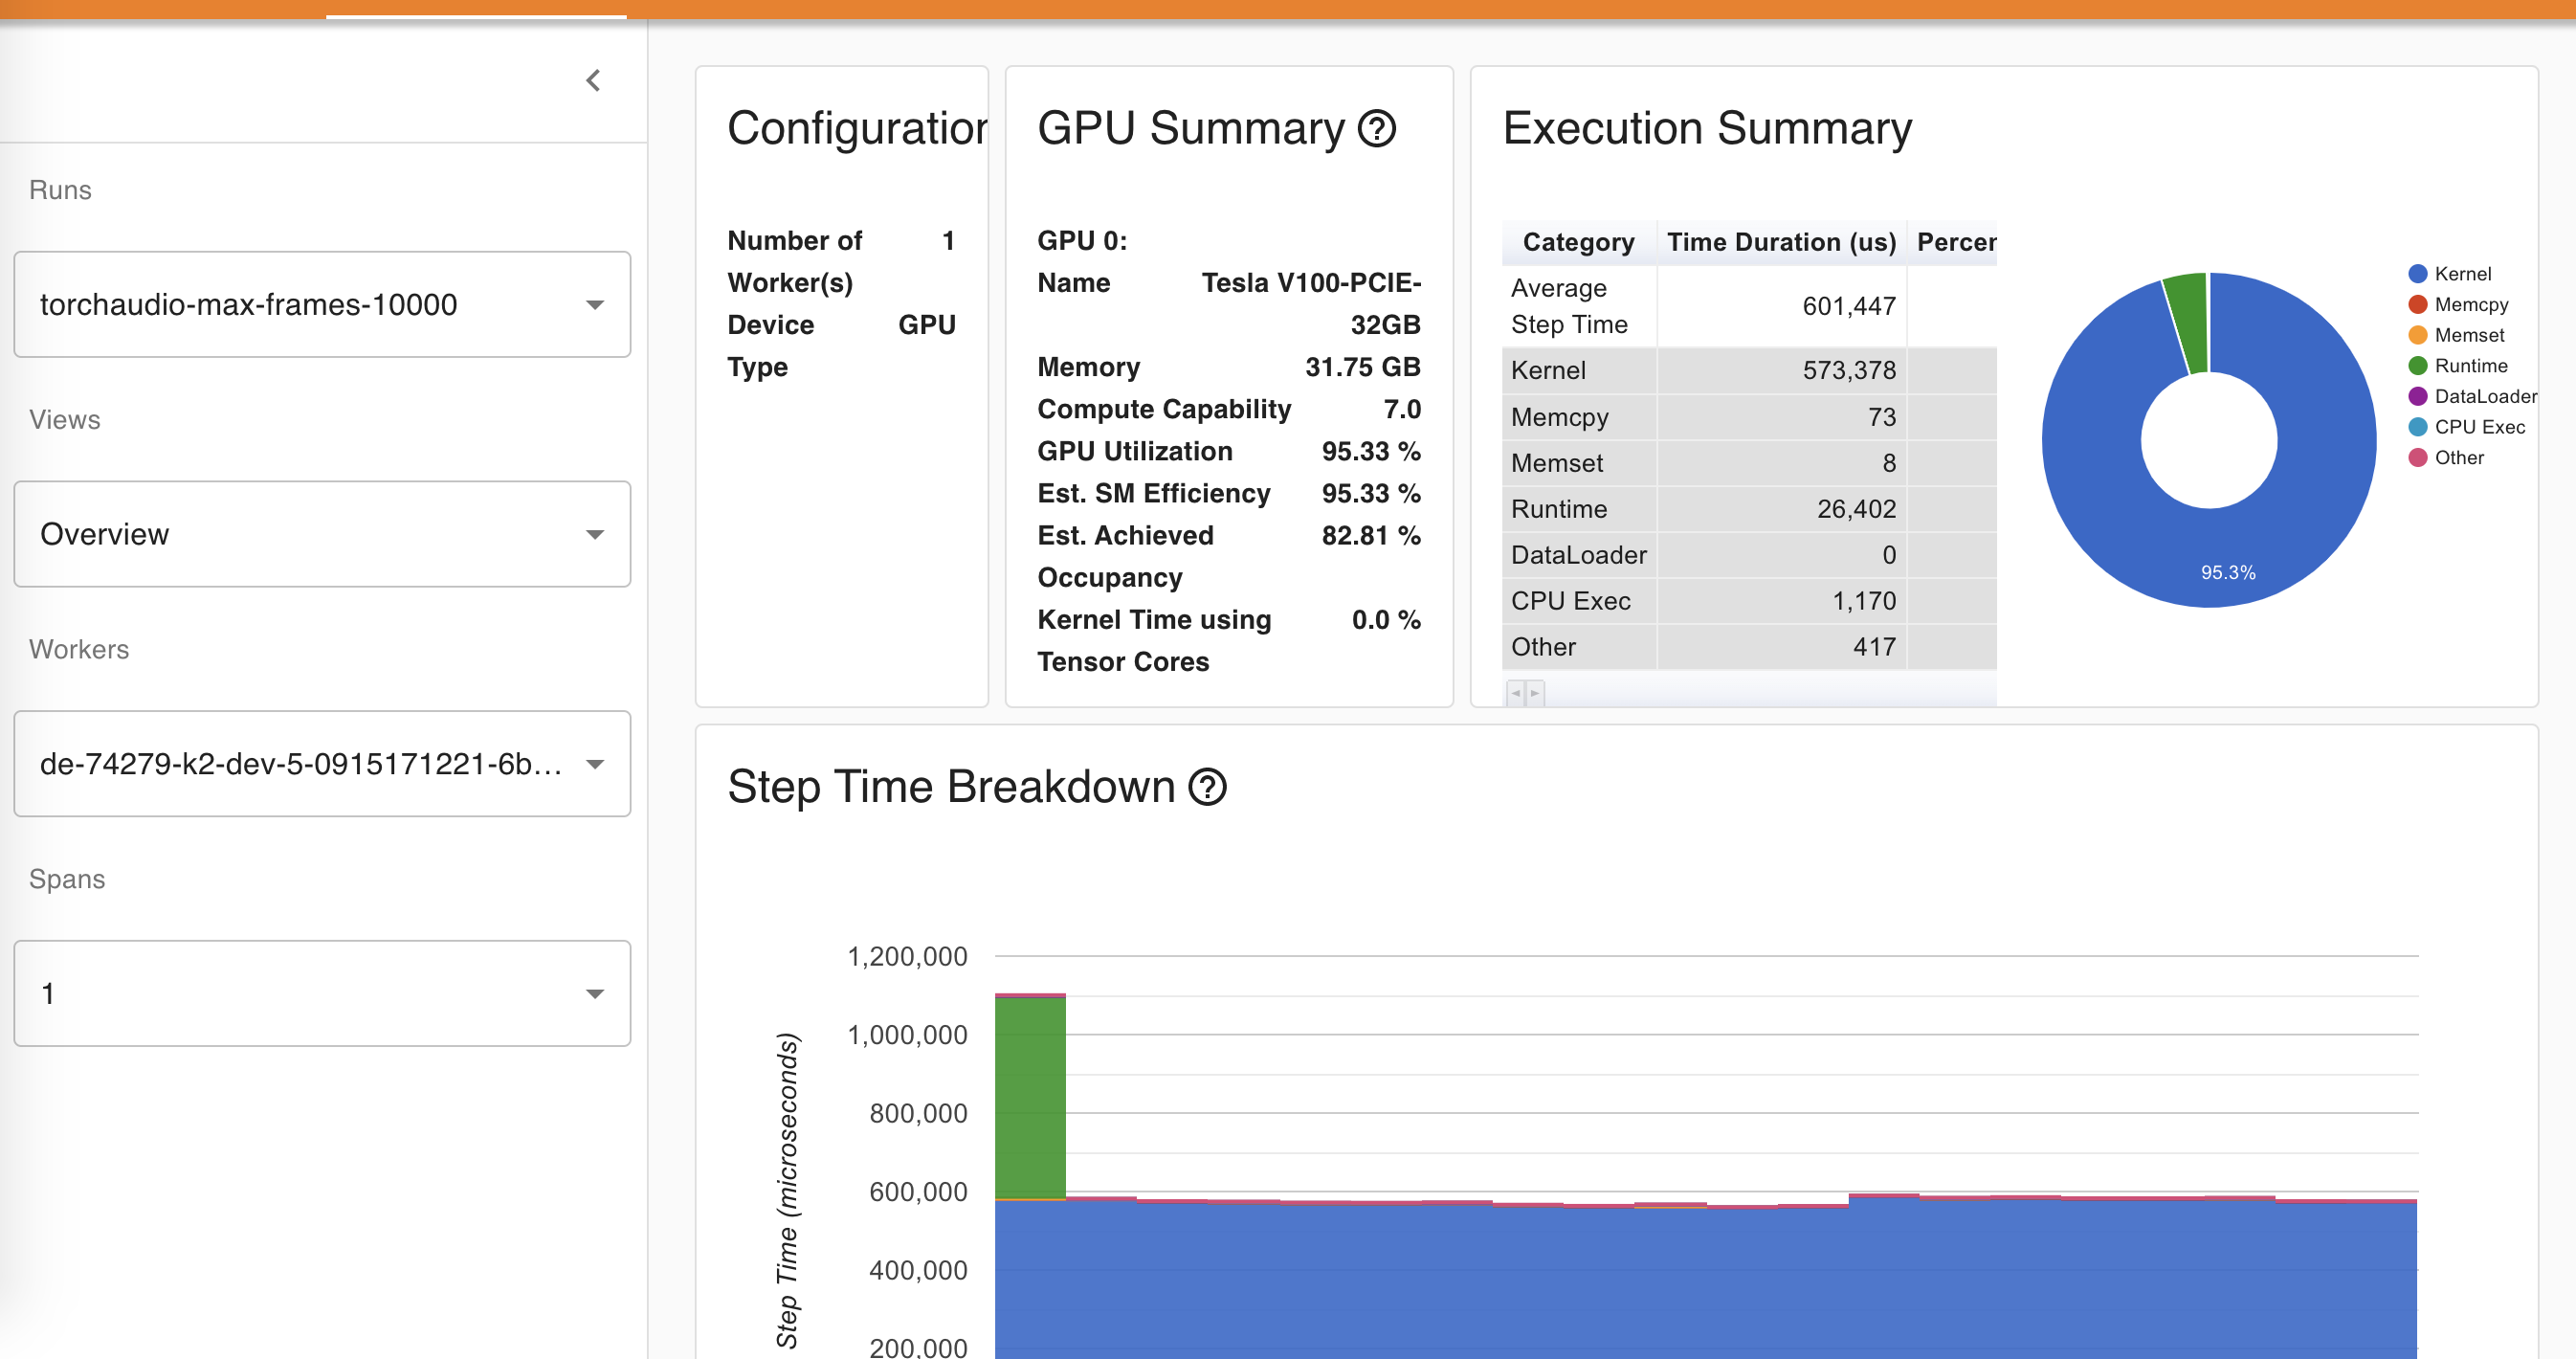Sort by the Time Duration (us) header
2576x1359 pixels.
1780,242
